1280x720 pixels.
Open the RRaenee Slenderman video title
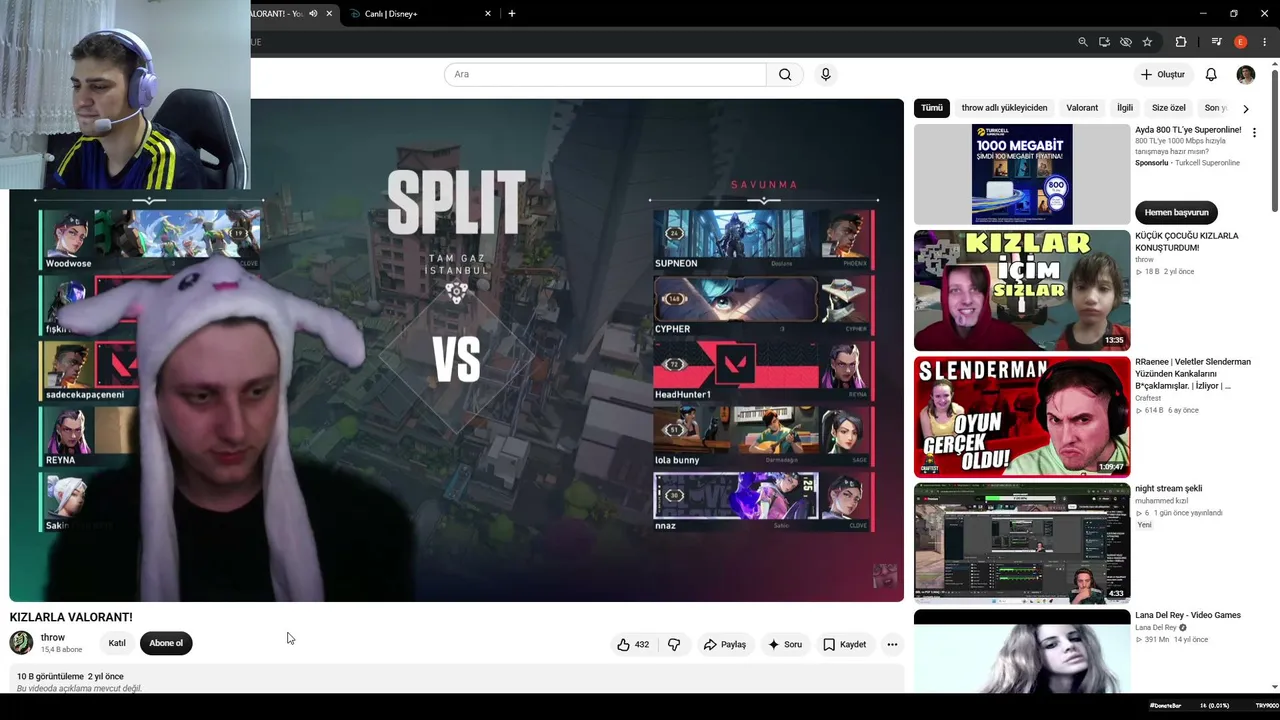(1193, 373)
